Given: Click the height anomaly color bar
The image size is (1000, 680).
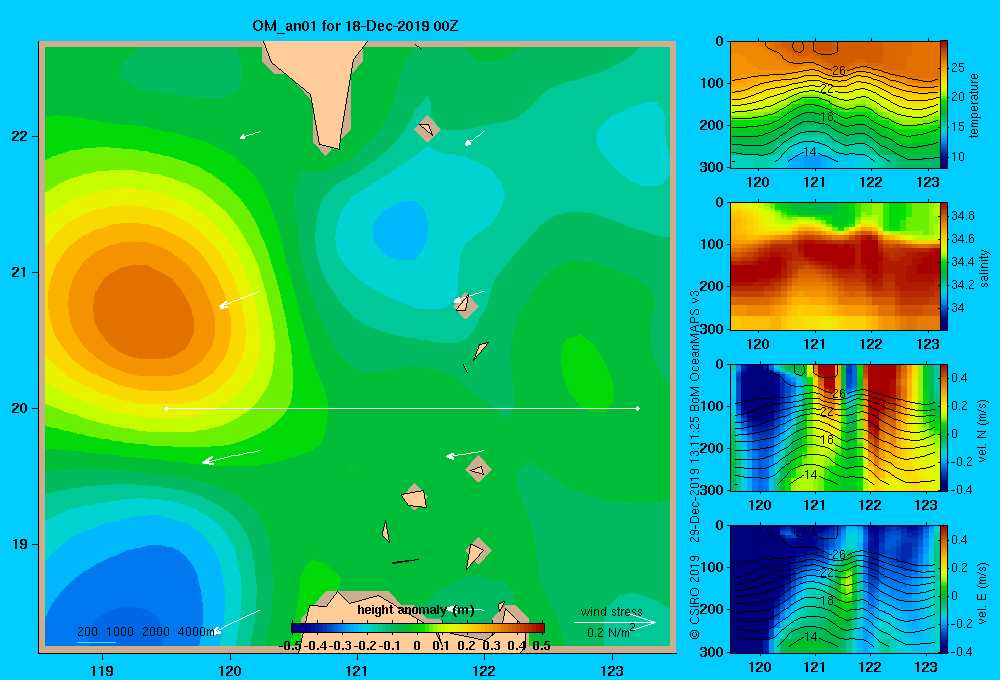Looking at the screenshot, I should (418, 628).
